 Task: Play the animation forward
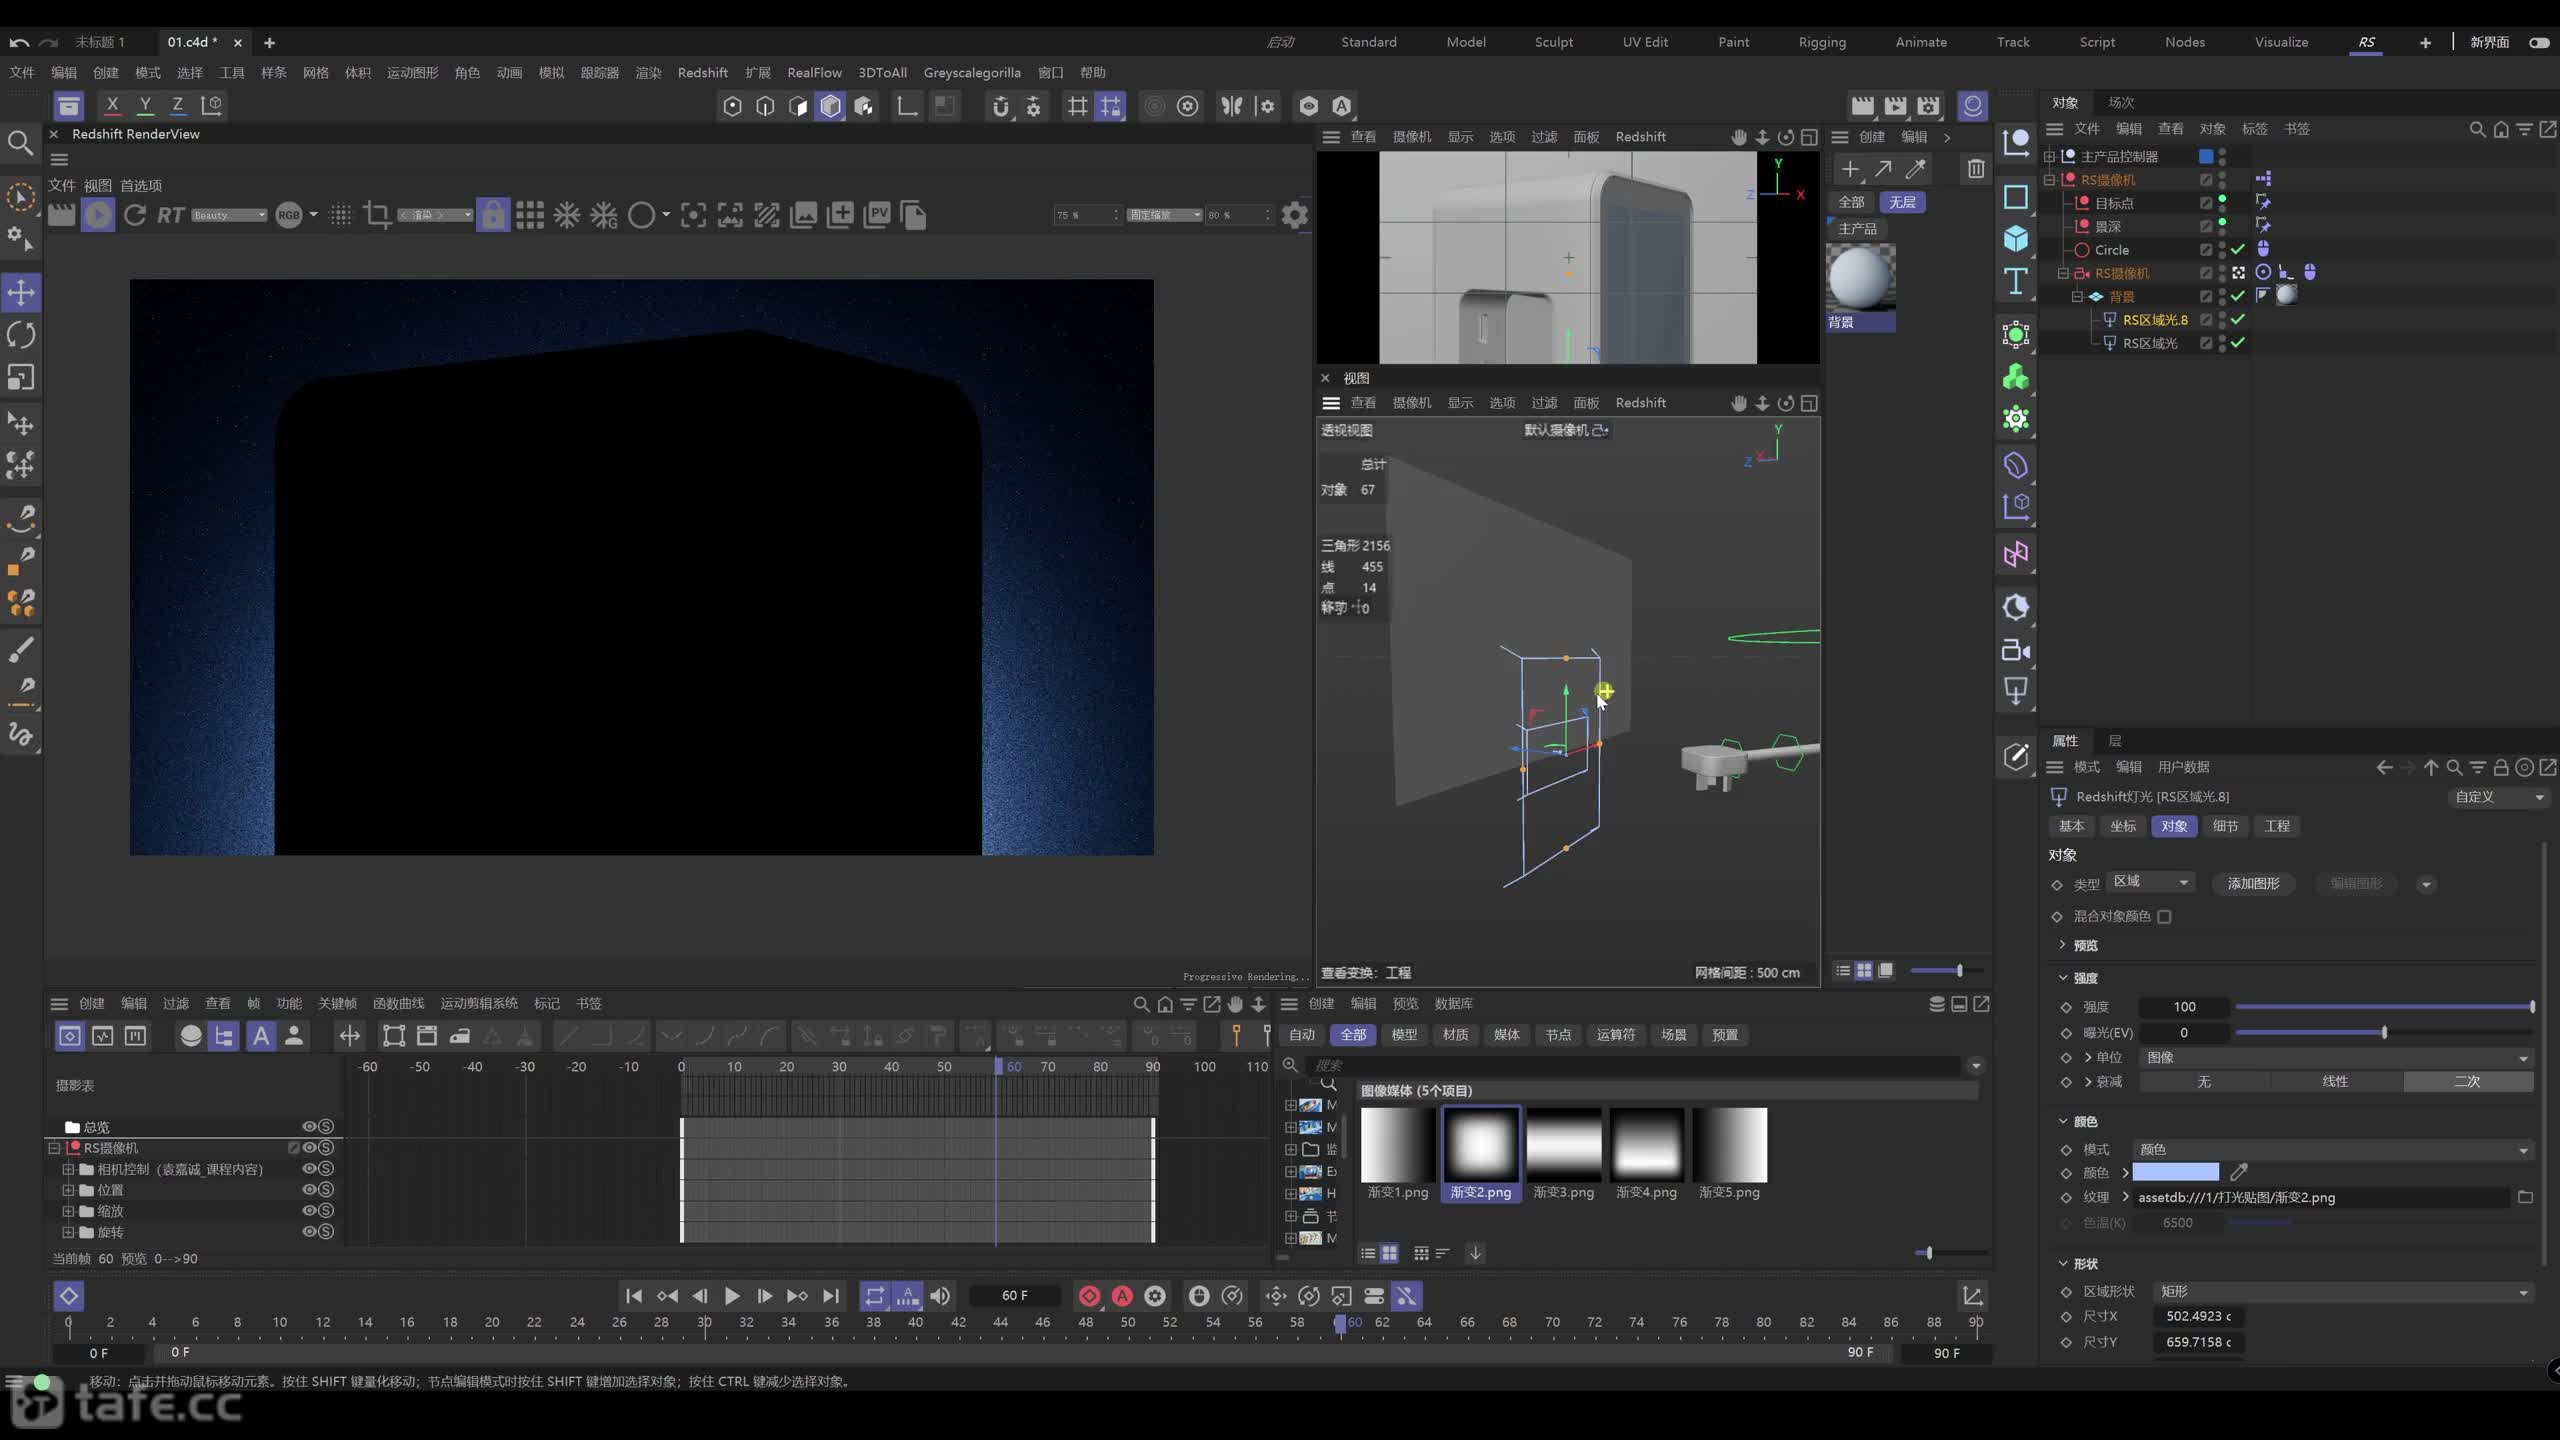click(x=732, y=1296)
